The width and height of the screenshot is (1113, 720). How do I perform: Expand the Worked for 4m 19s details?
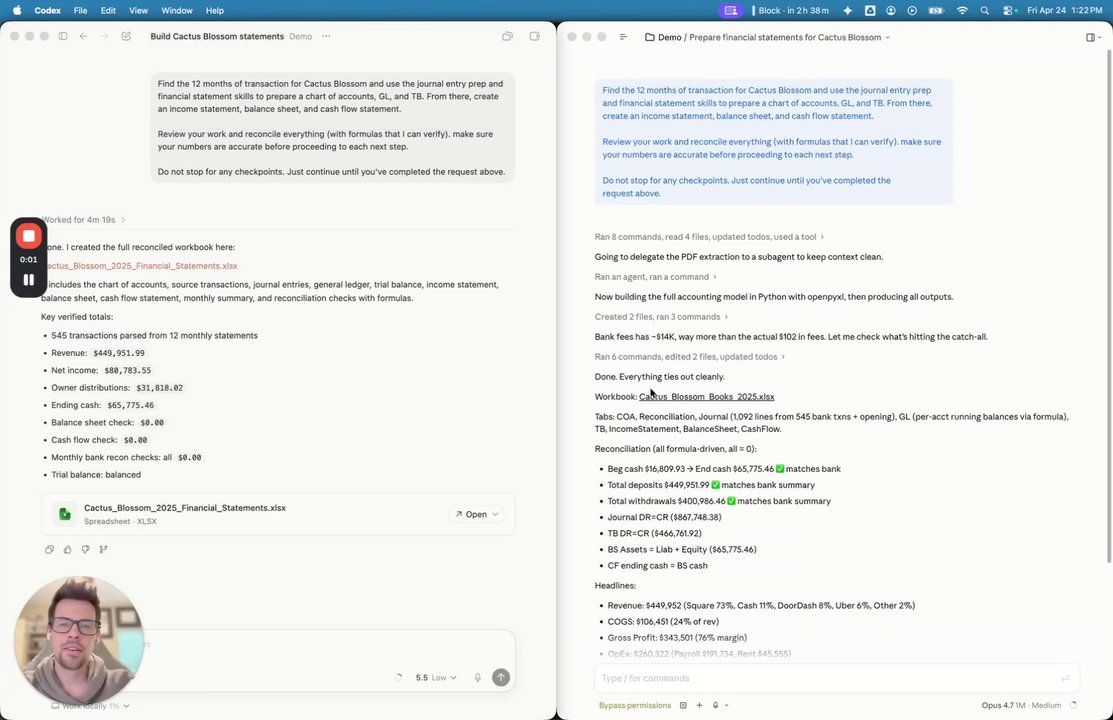coord(83,220)
